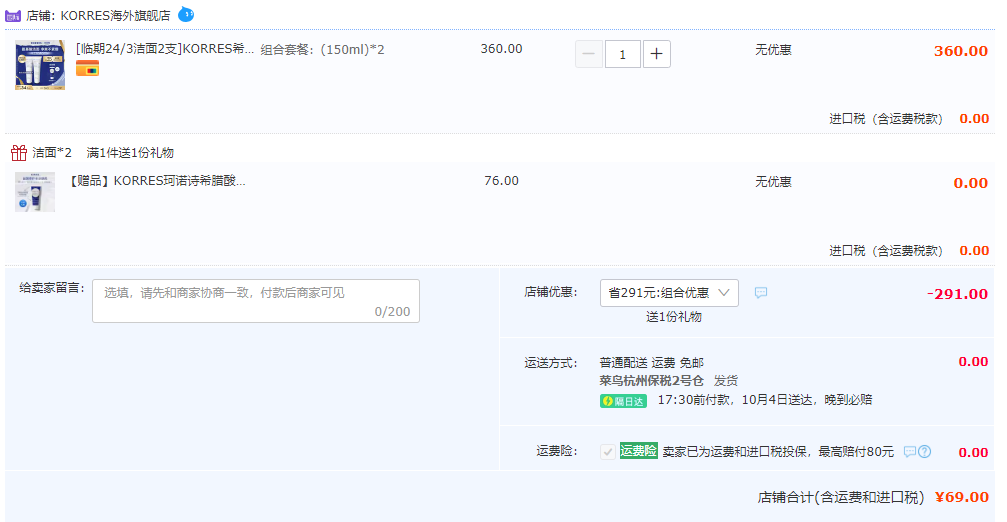The width and height of the screenshot is (1007, 522).
Task: Click the Tmall store icon beside 店铺
Action: pyautogui.click(x=13, y=15)
